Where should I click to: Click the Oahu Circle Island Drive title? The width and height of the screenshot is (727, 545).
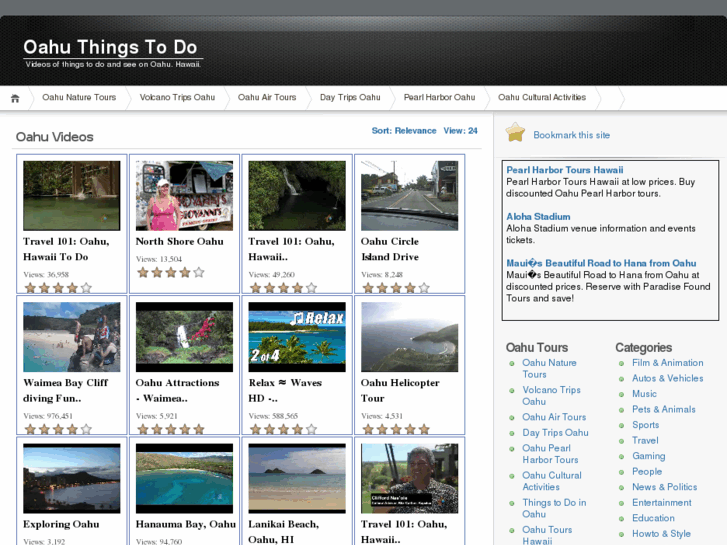(390, 249)
